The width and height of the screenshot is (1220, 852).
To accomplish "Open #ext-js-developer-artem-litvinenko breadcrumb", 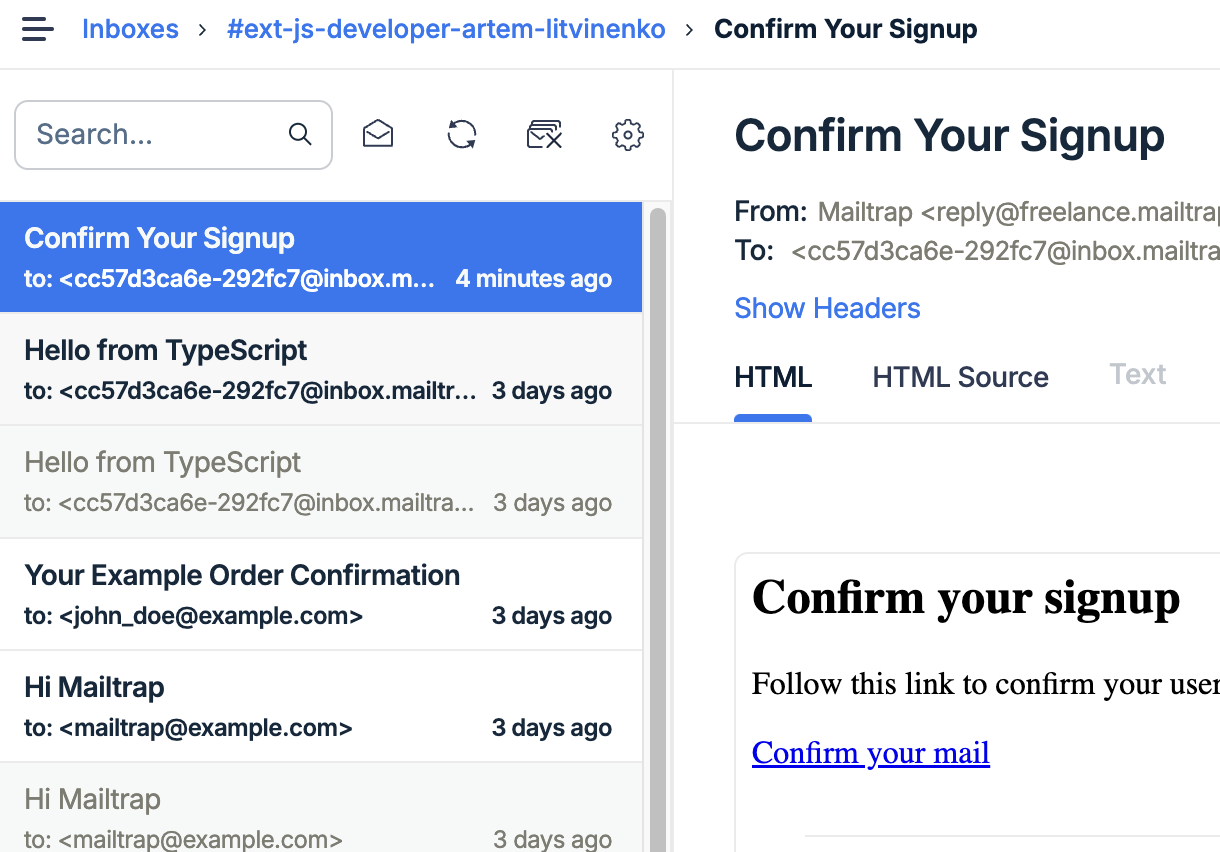I will pyautogui.click(x=446, y=29).
